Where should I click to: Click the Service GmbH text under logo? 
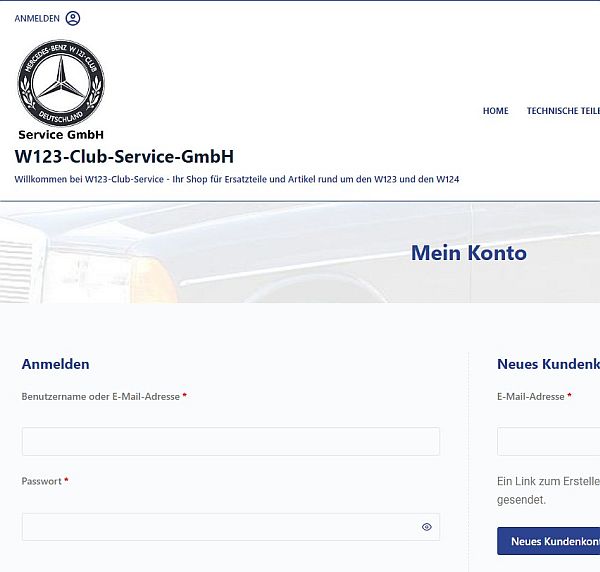click(61, 135)
